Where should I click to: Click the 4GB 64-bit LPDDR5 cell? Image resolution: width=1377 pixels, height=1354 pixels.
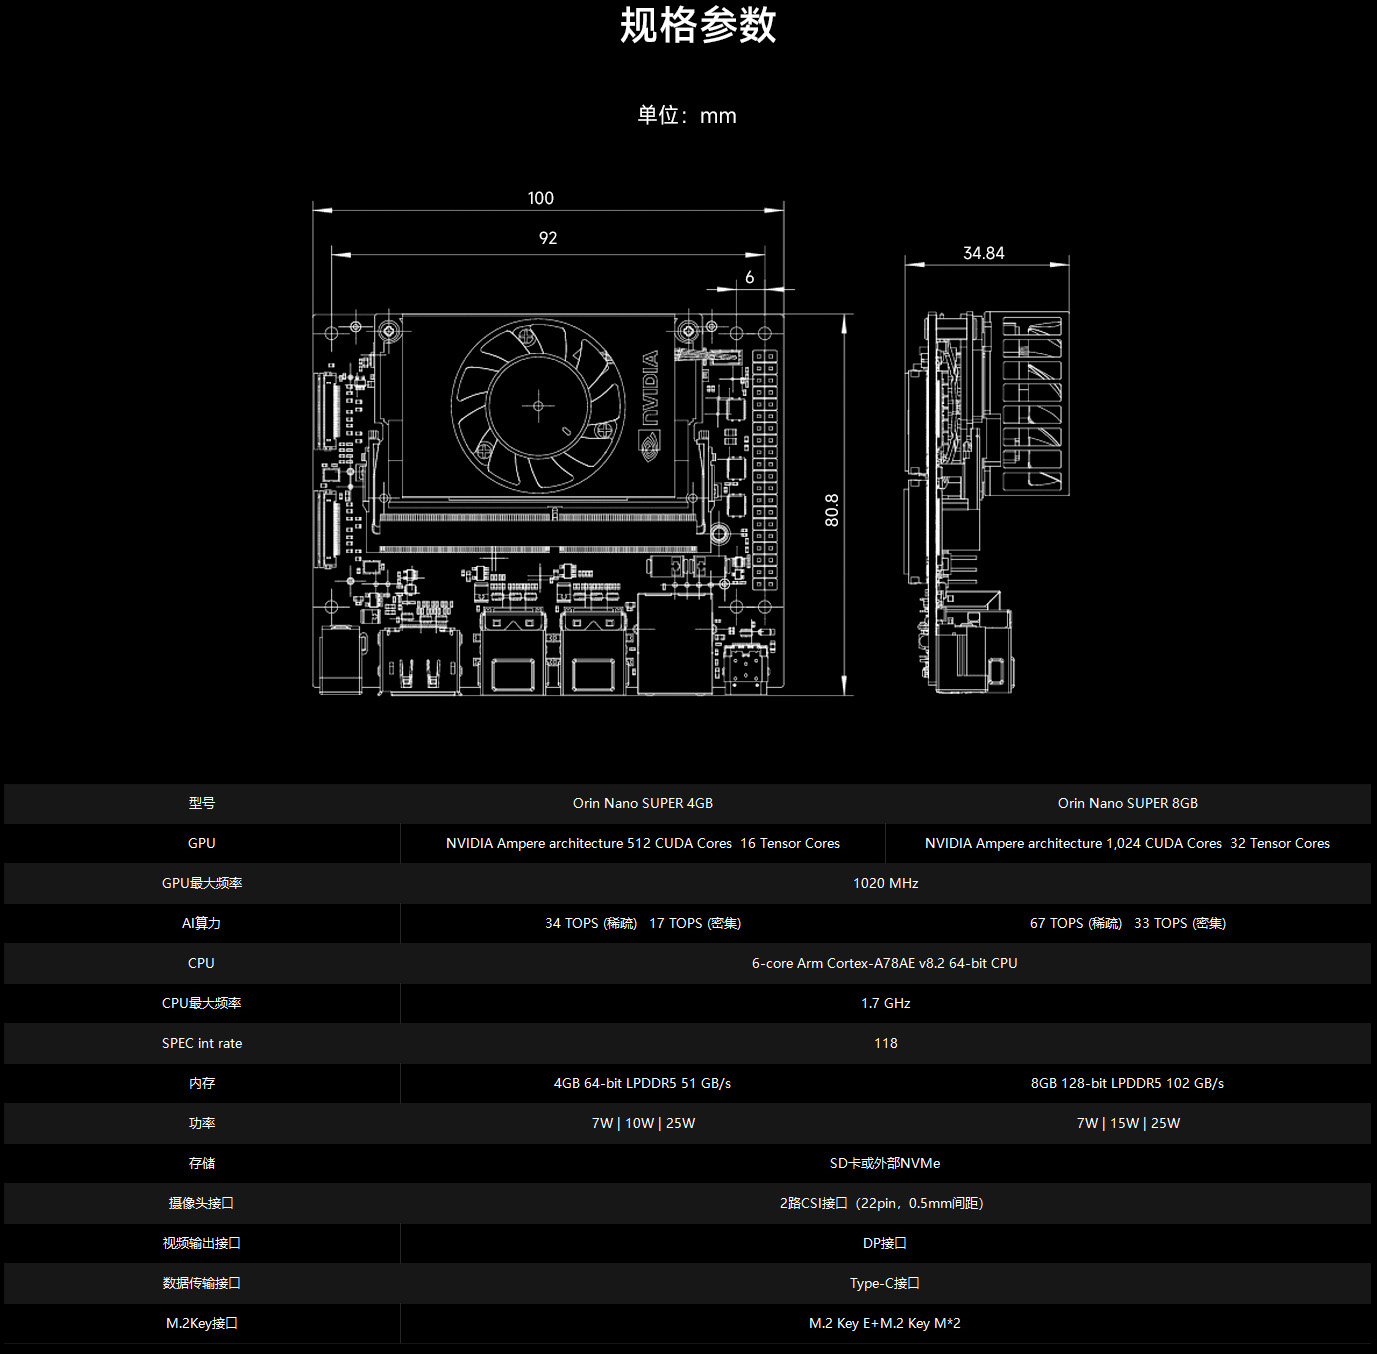pyautogui.click(x=643, y=1083)
